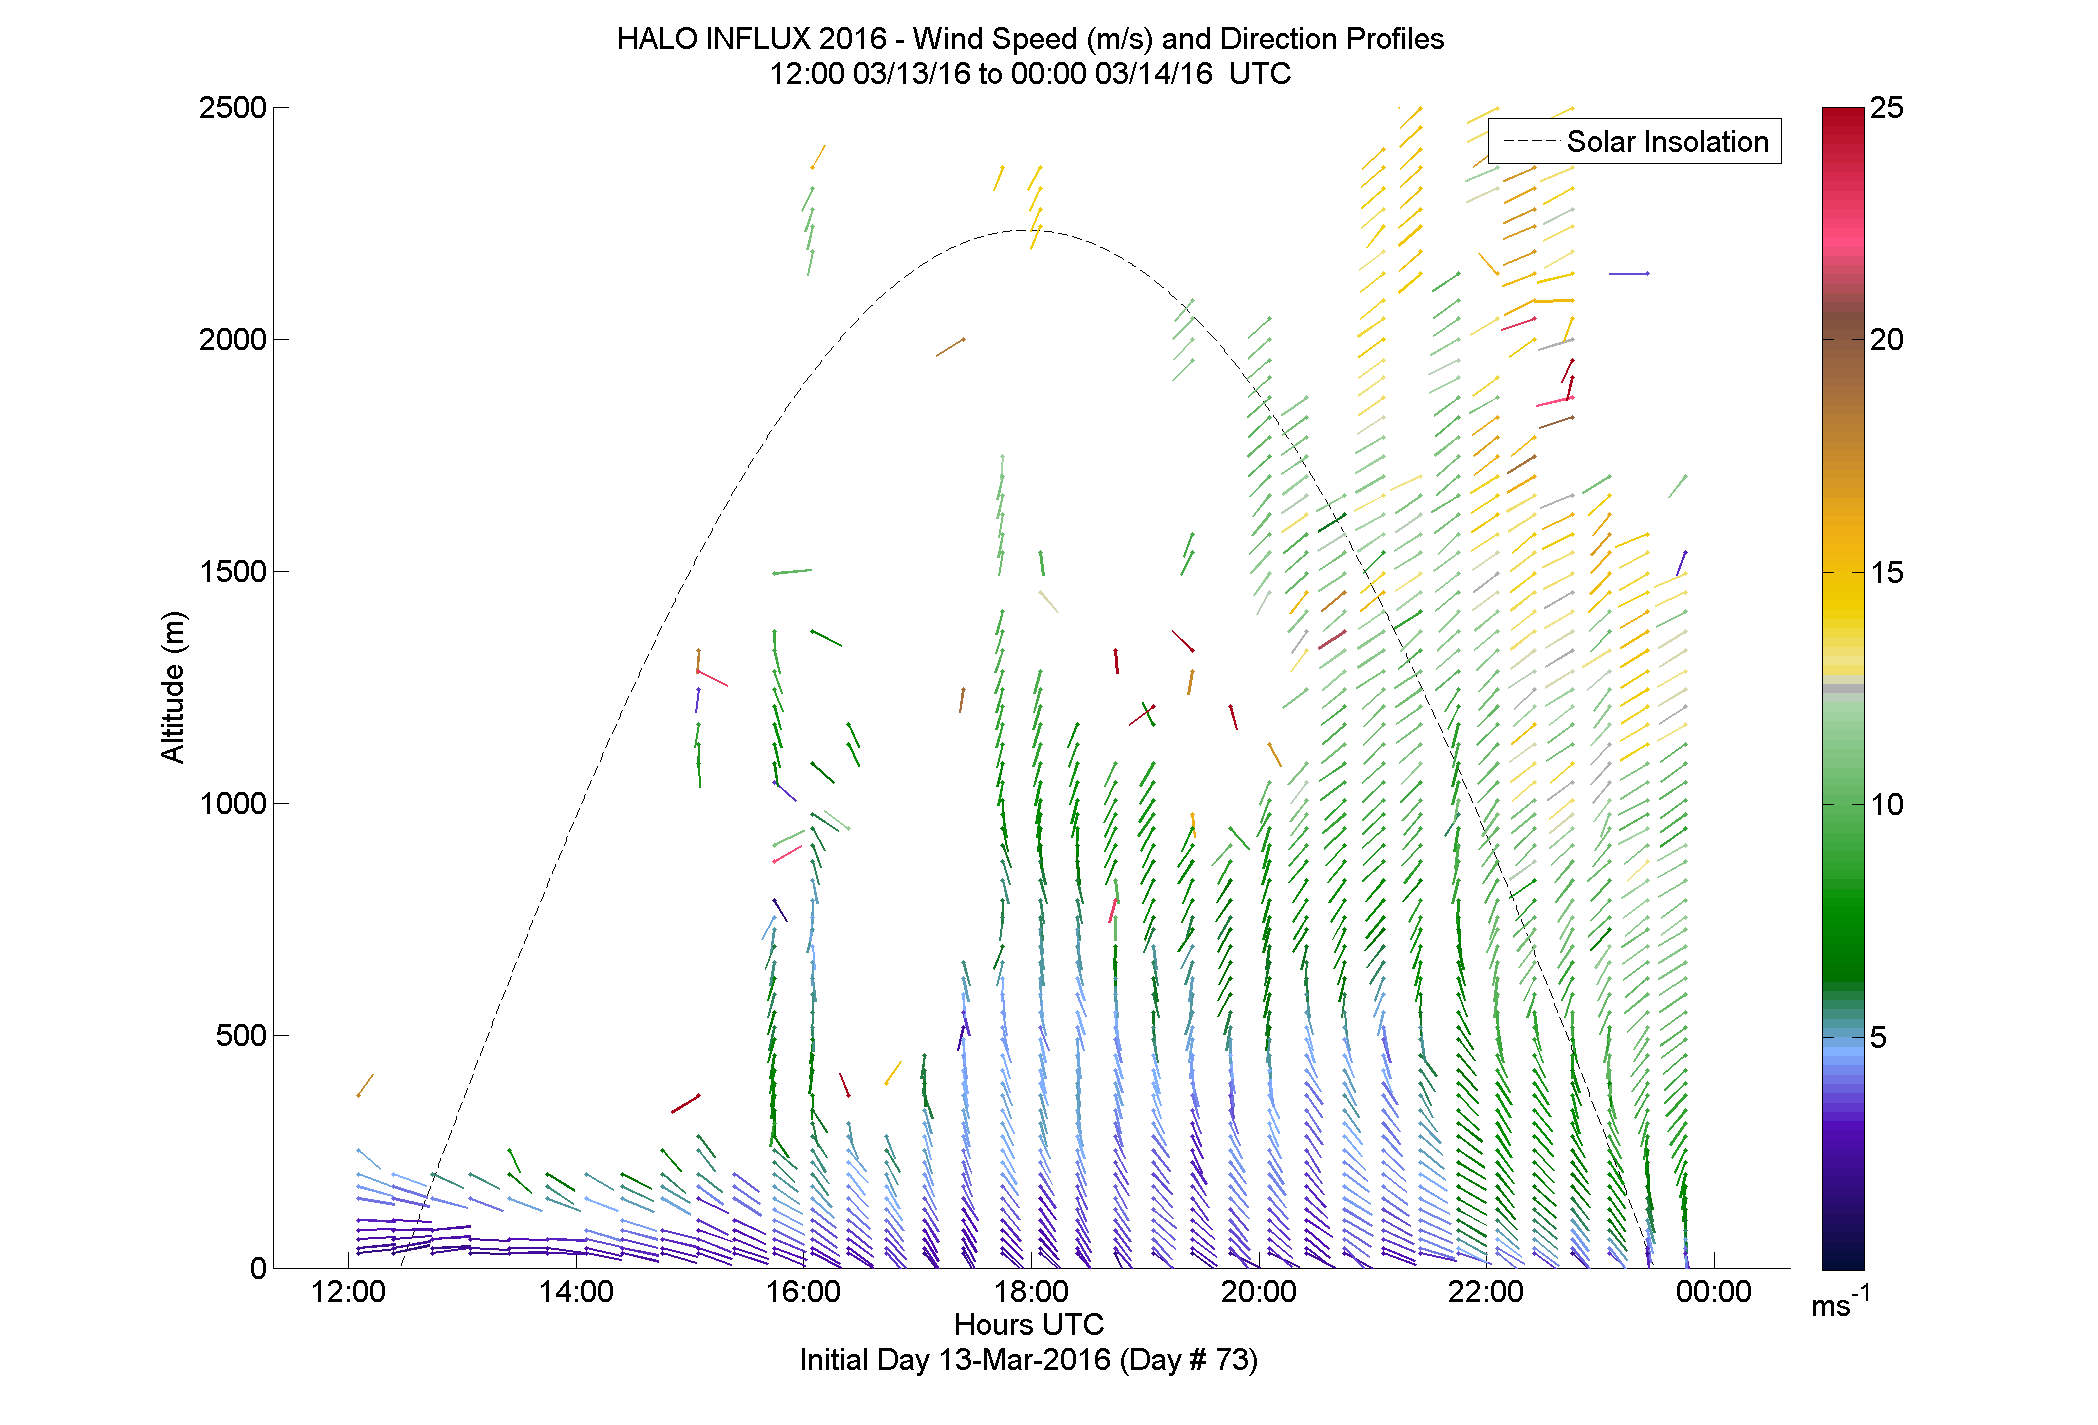Click the colorbar label 10
2098x1425 pixels.
tap(1886, 804)
